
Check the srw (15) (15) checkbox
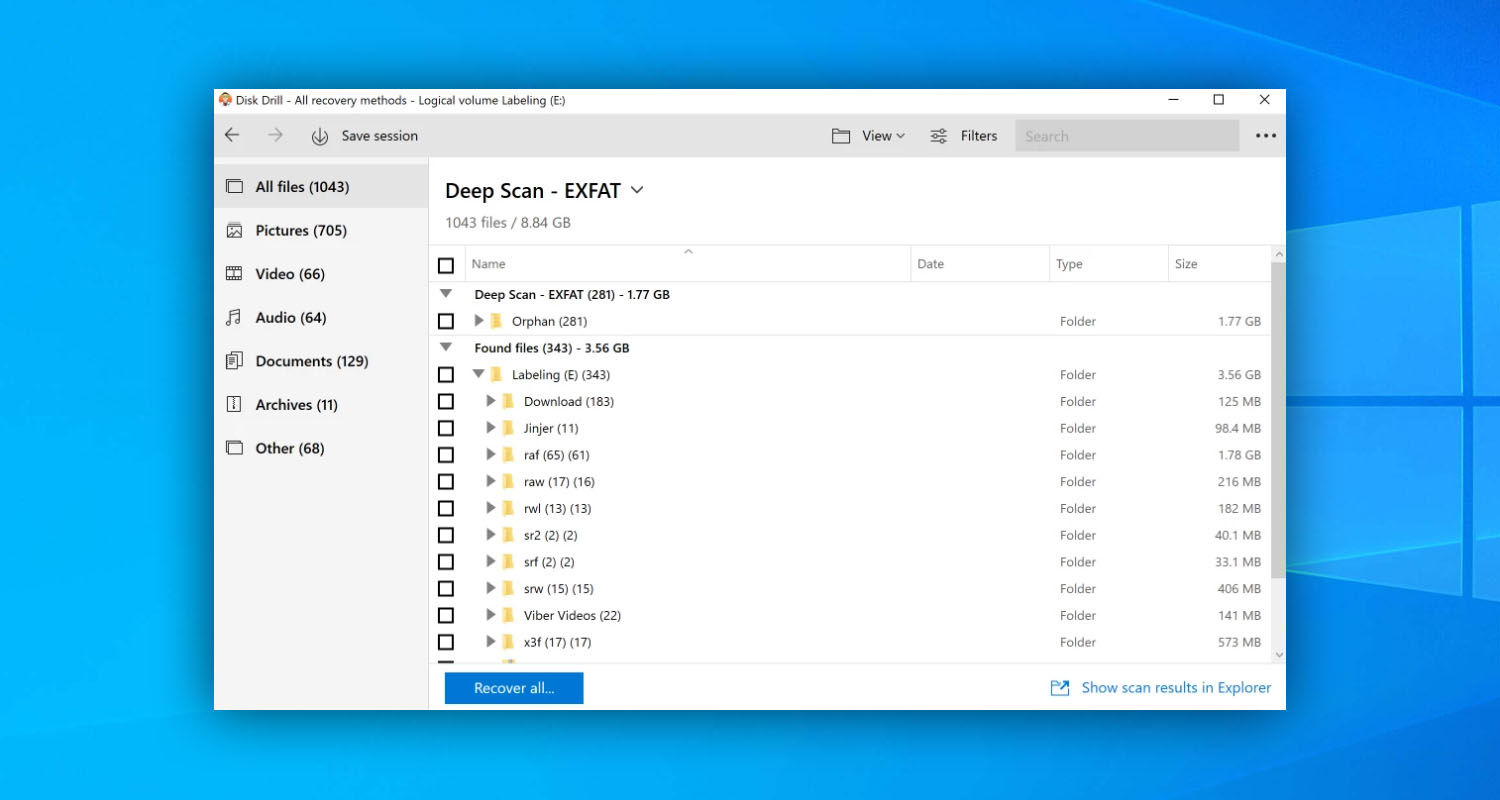(446, 588)
